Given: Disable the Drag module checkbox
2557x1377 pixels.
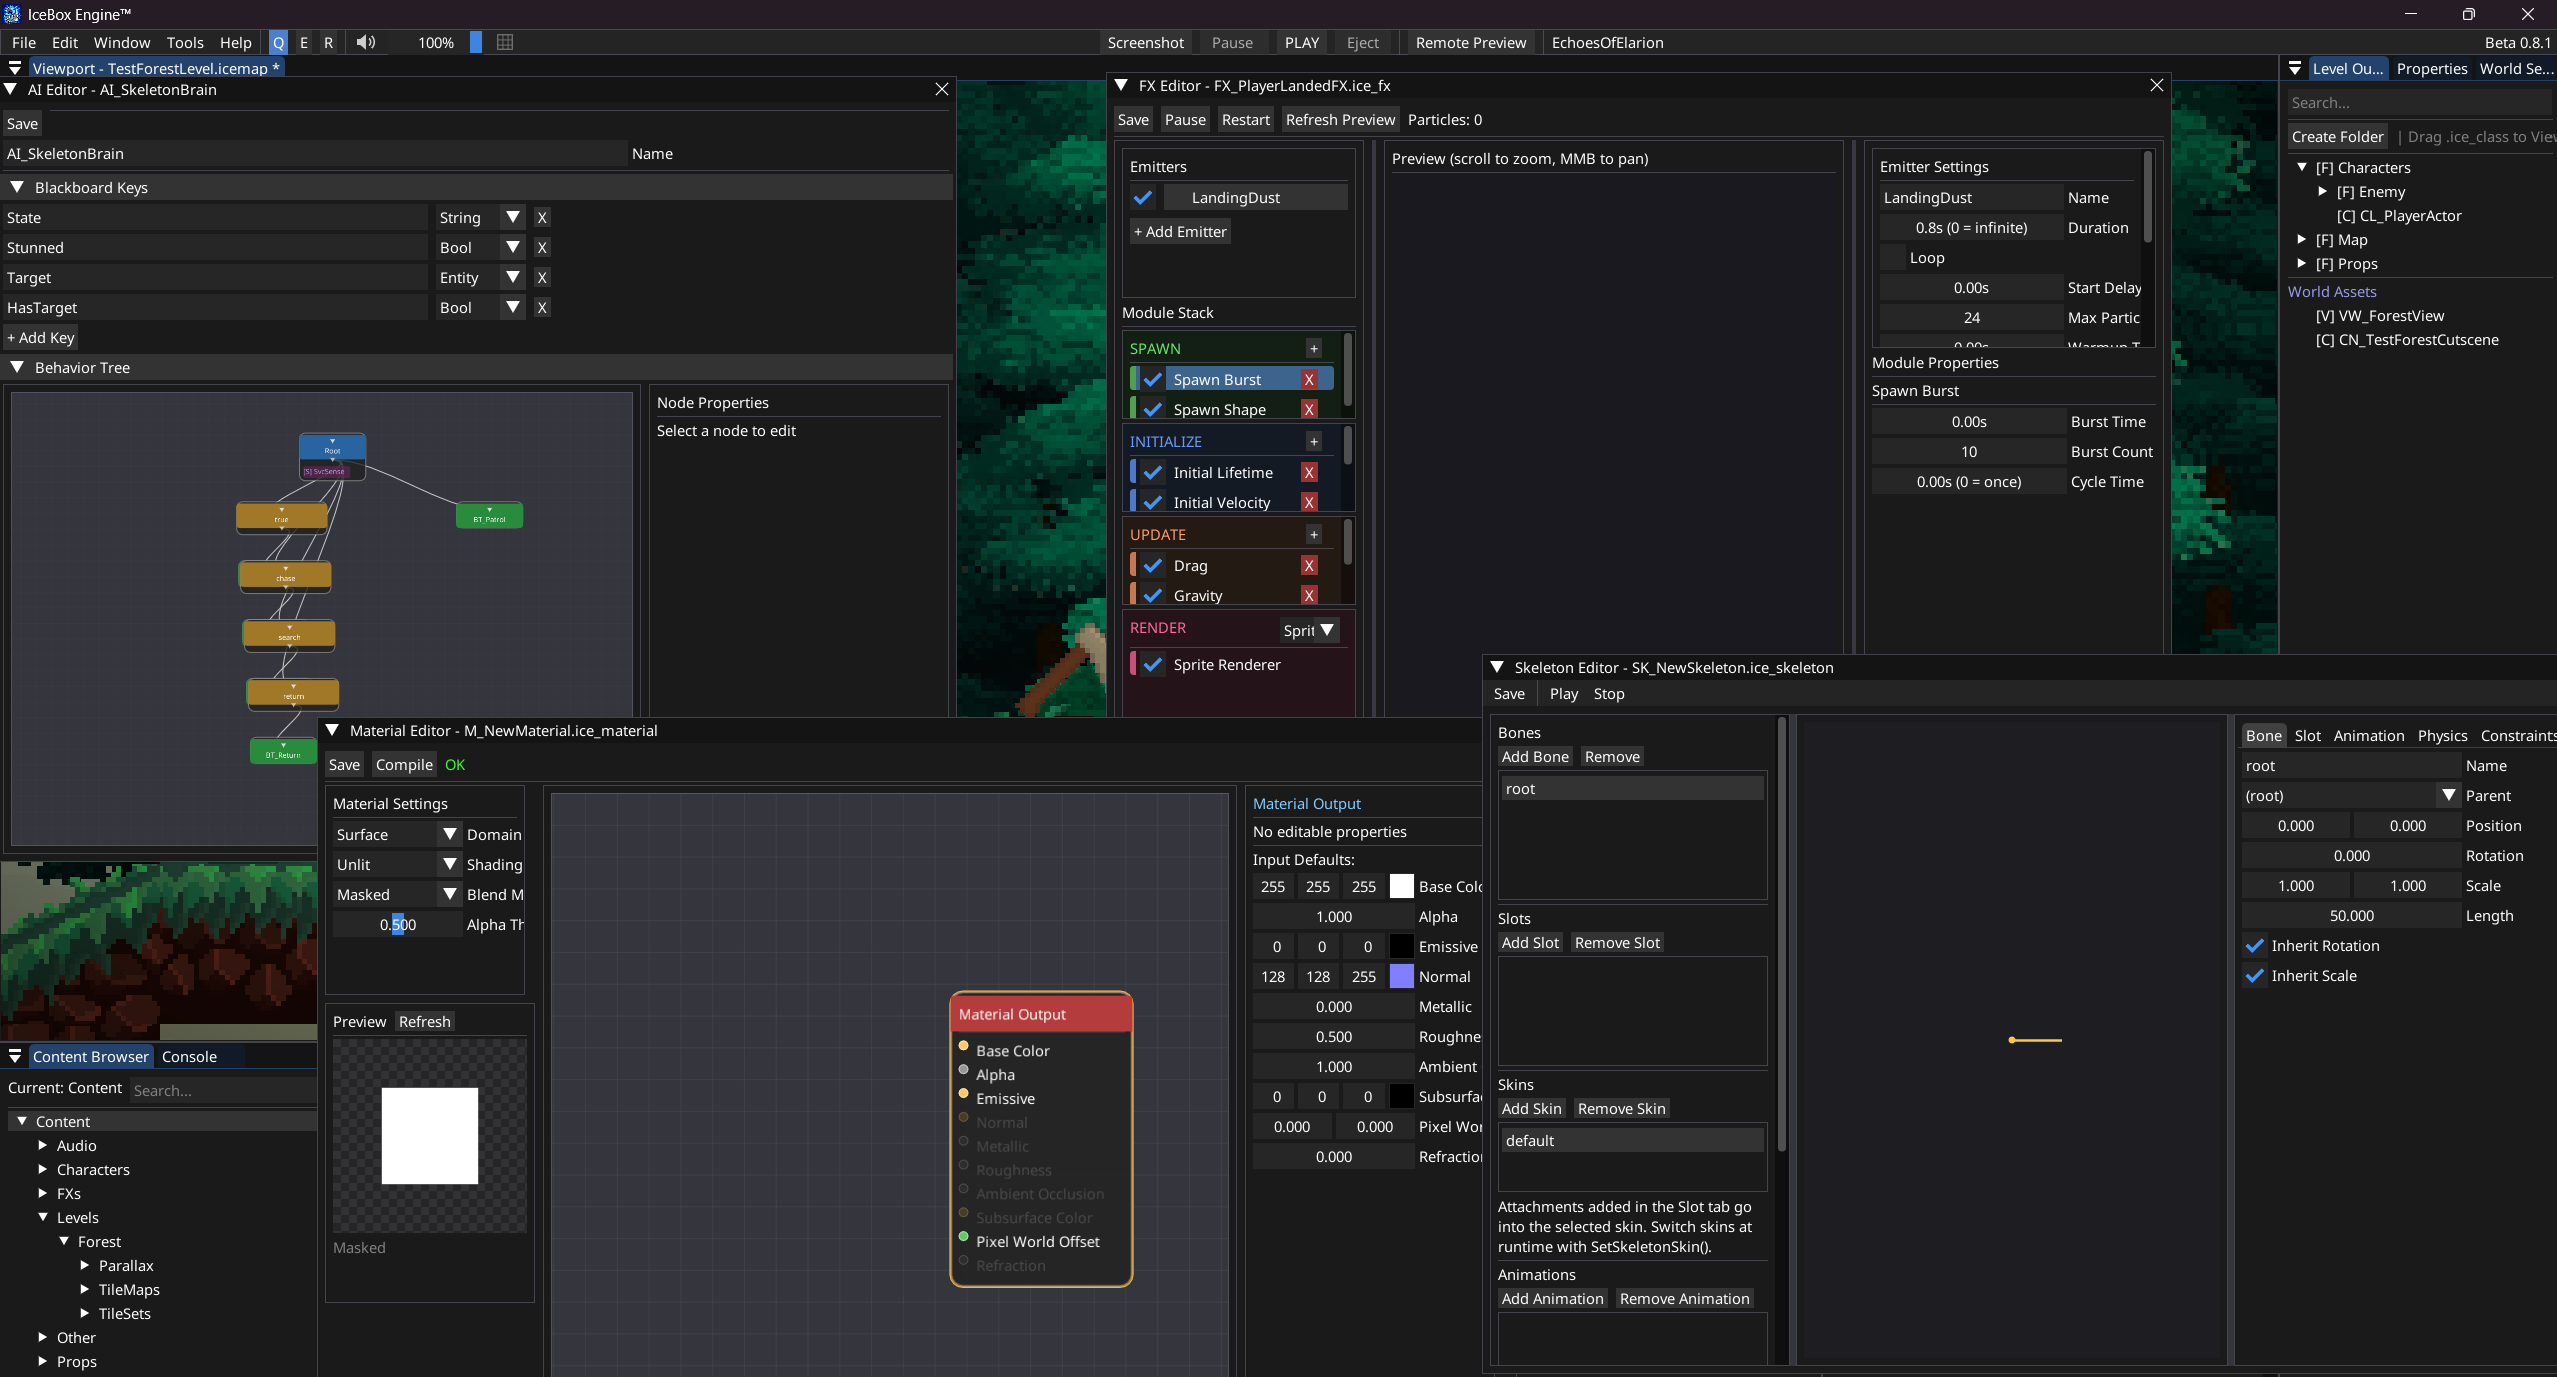Looking at the screenshot, I should point(1153,566).
